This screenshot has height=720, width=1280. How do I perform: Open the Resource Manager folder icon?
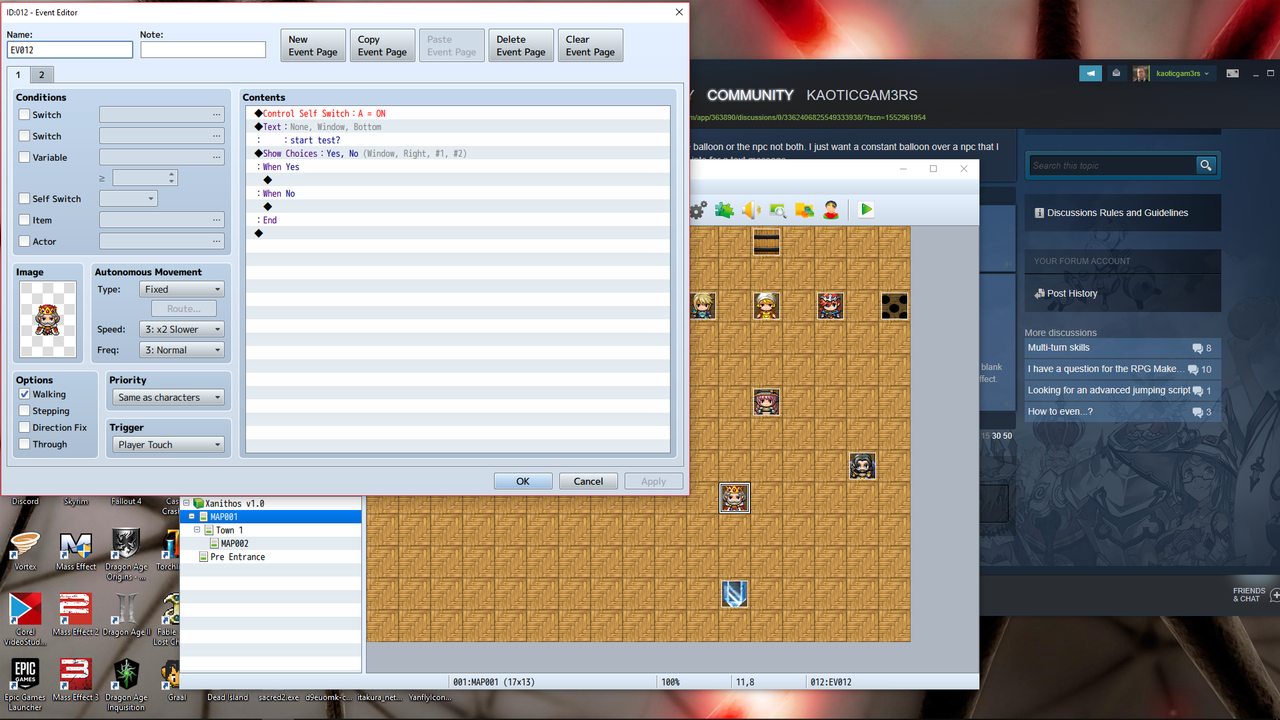point(804,209)
